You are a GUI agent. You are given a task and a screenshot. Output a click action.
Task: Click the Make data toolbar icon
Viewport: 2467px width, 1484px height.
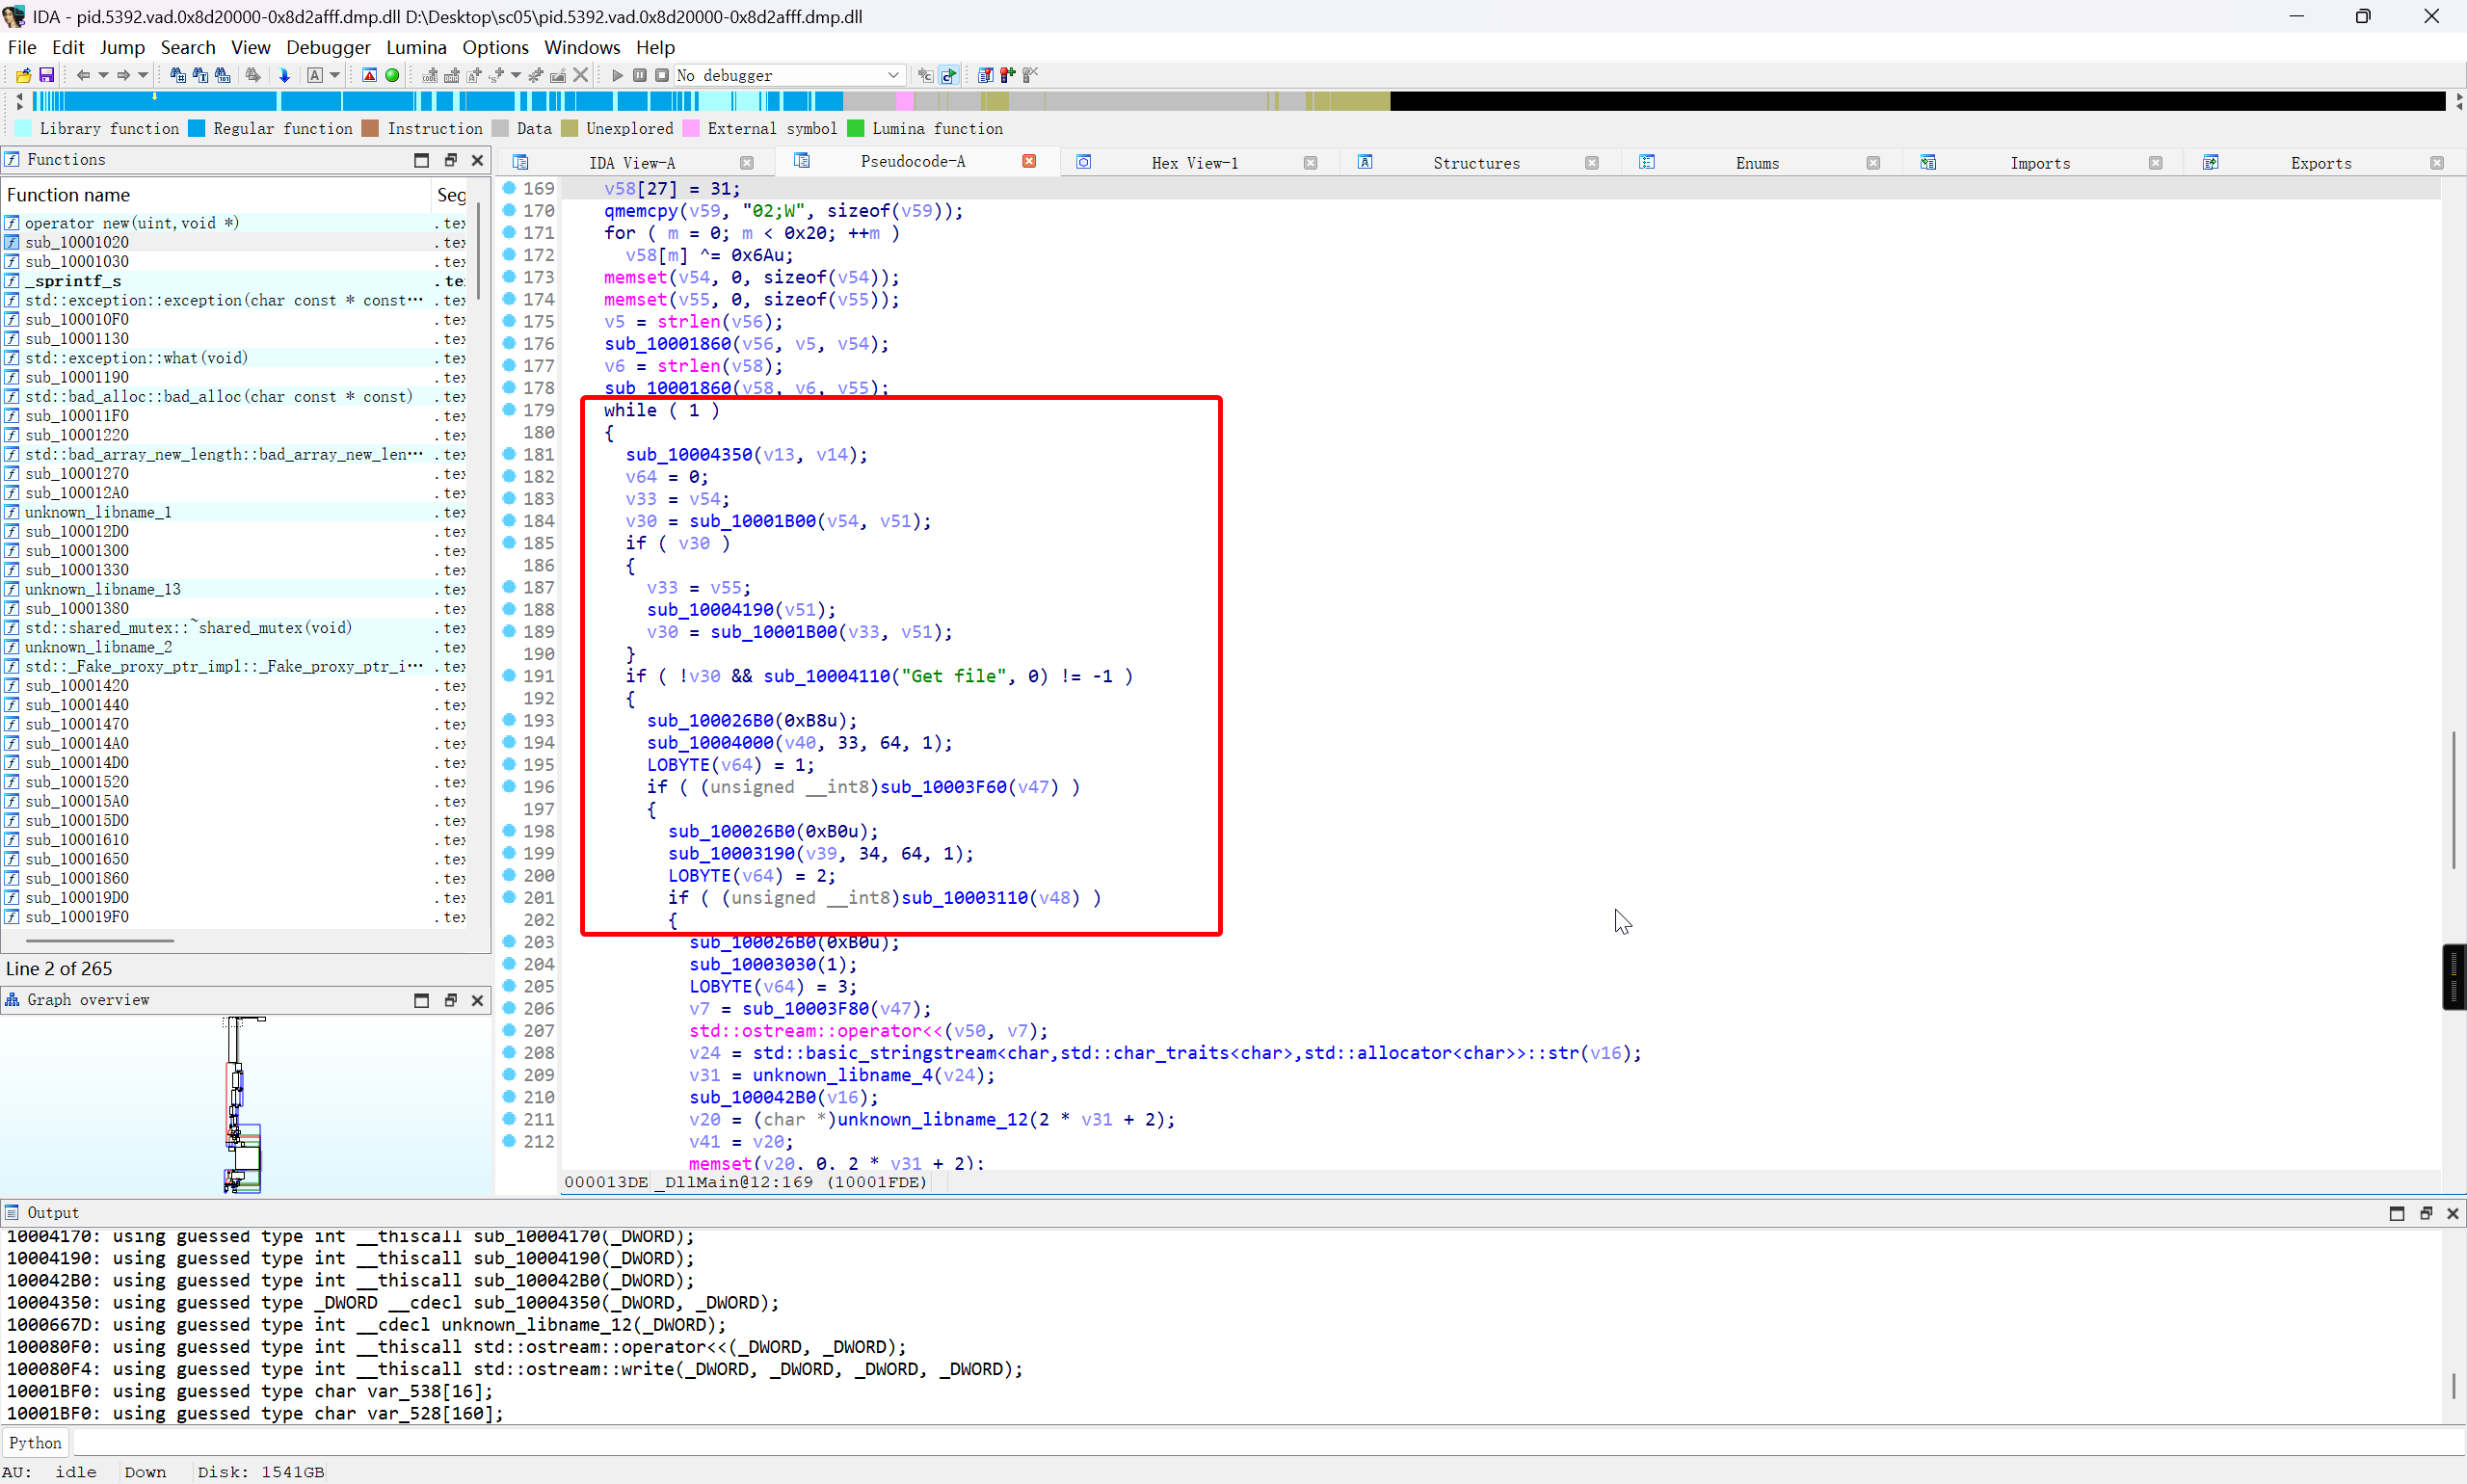coord(452,75)
